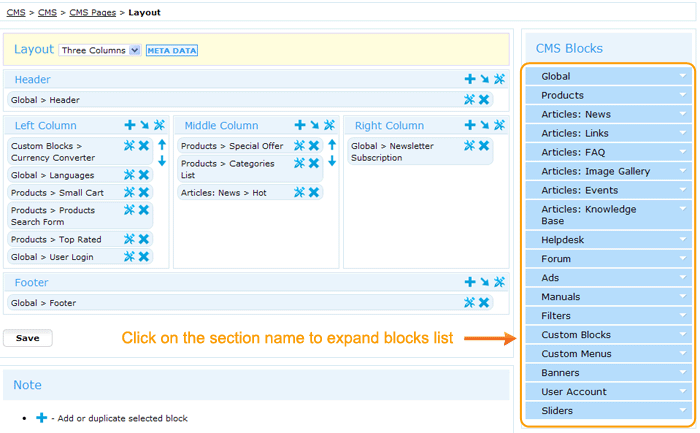Delete Products > Top Rated block

point(144,239)
